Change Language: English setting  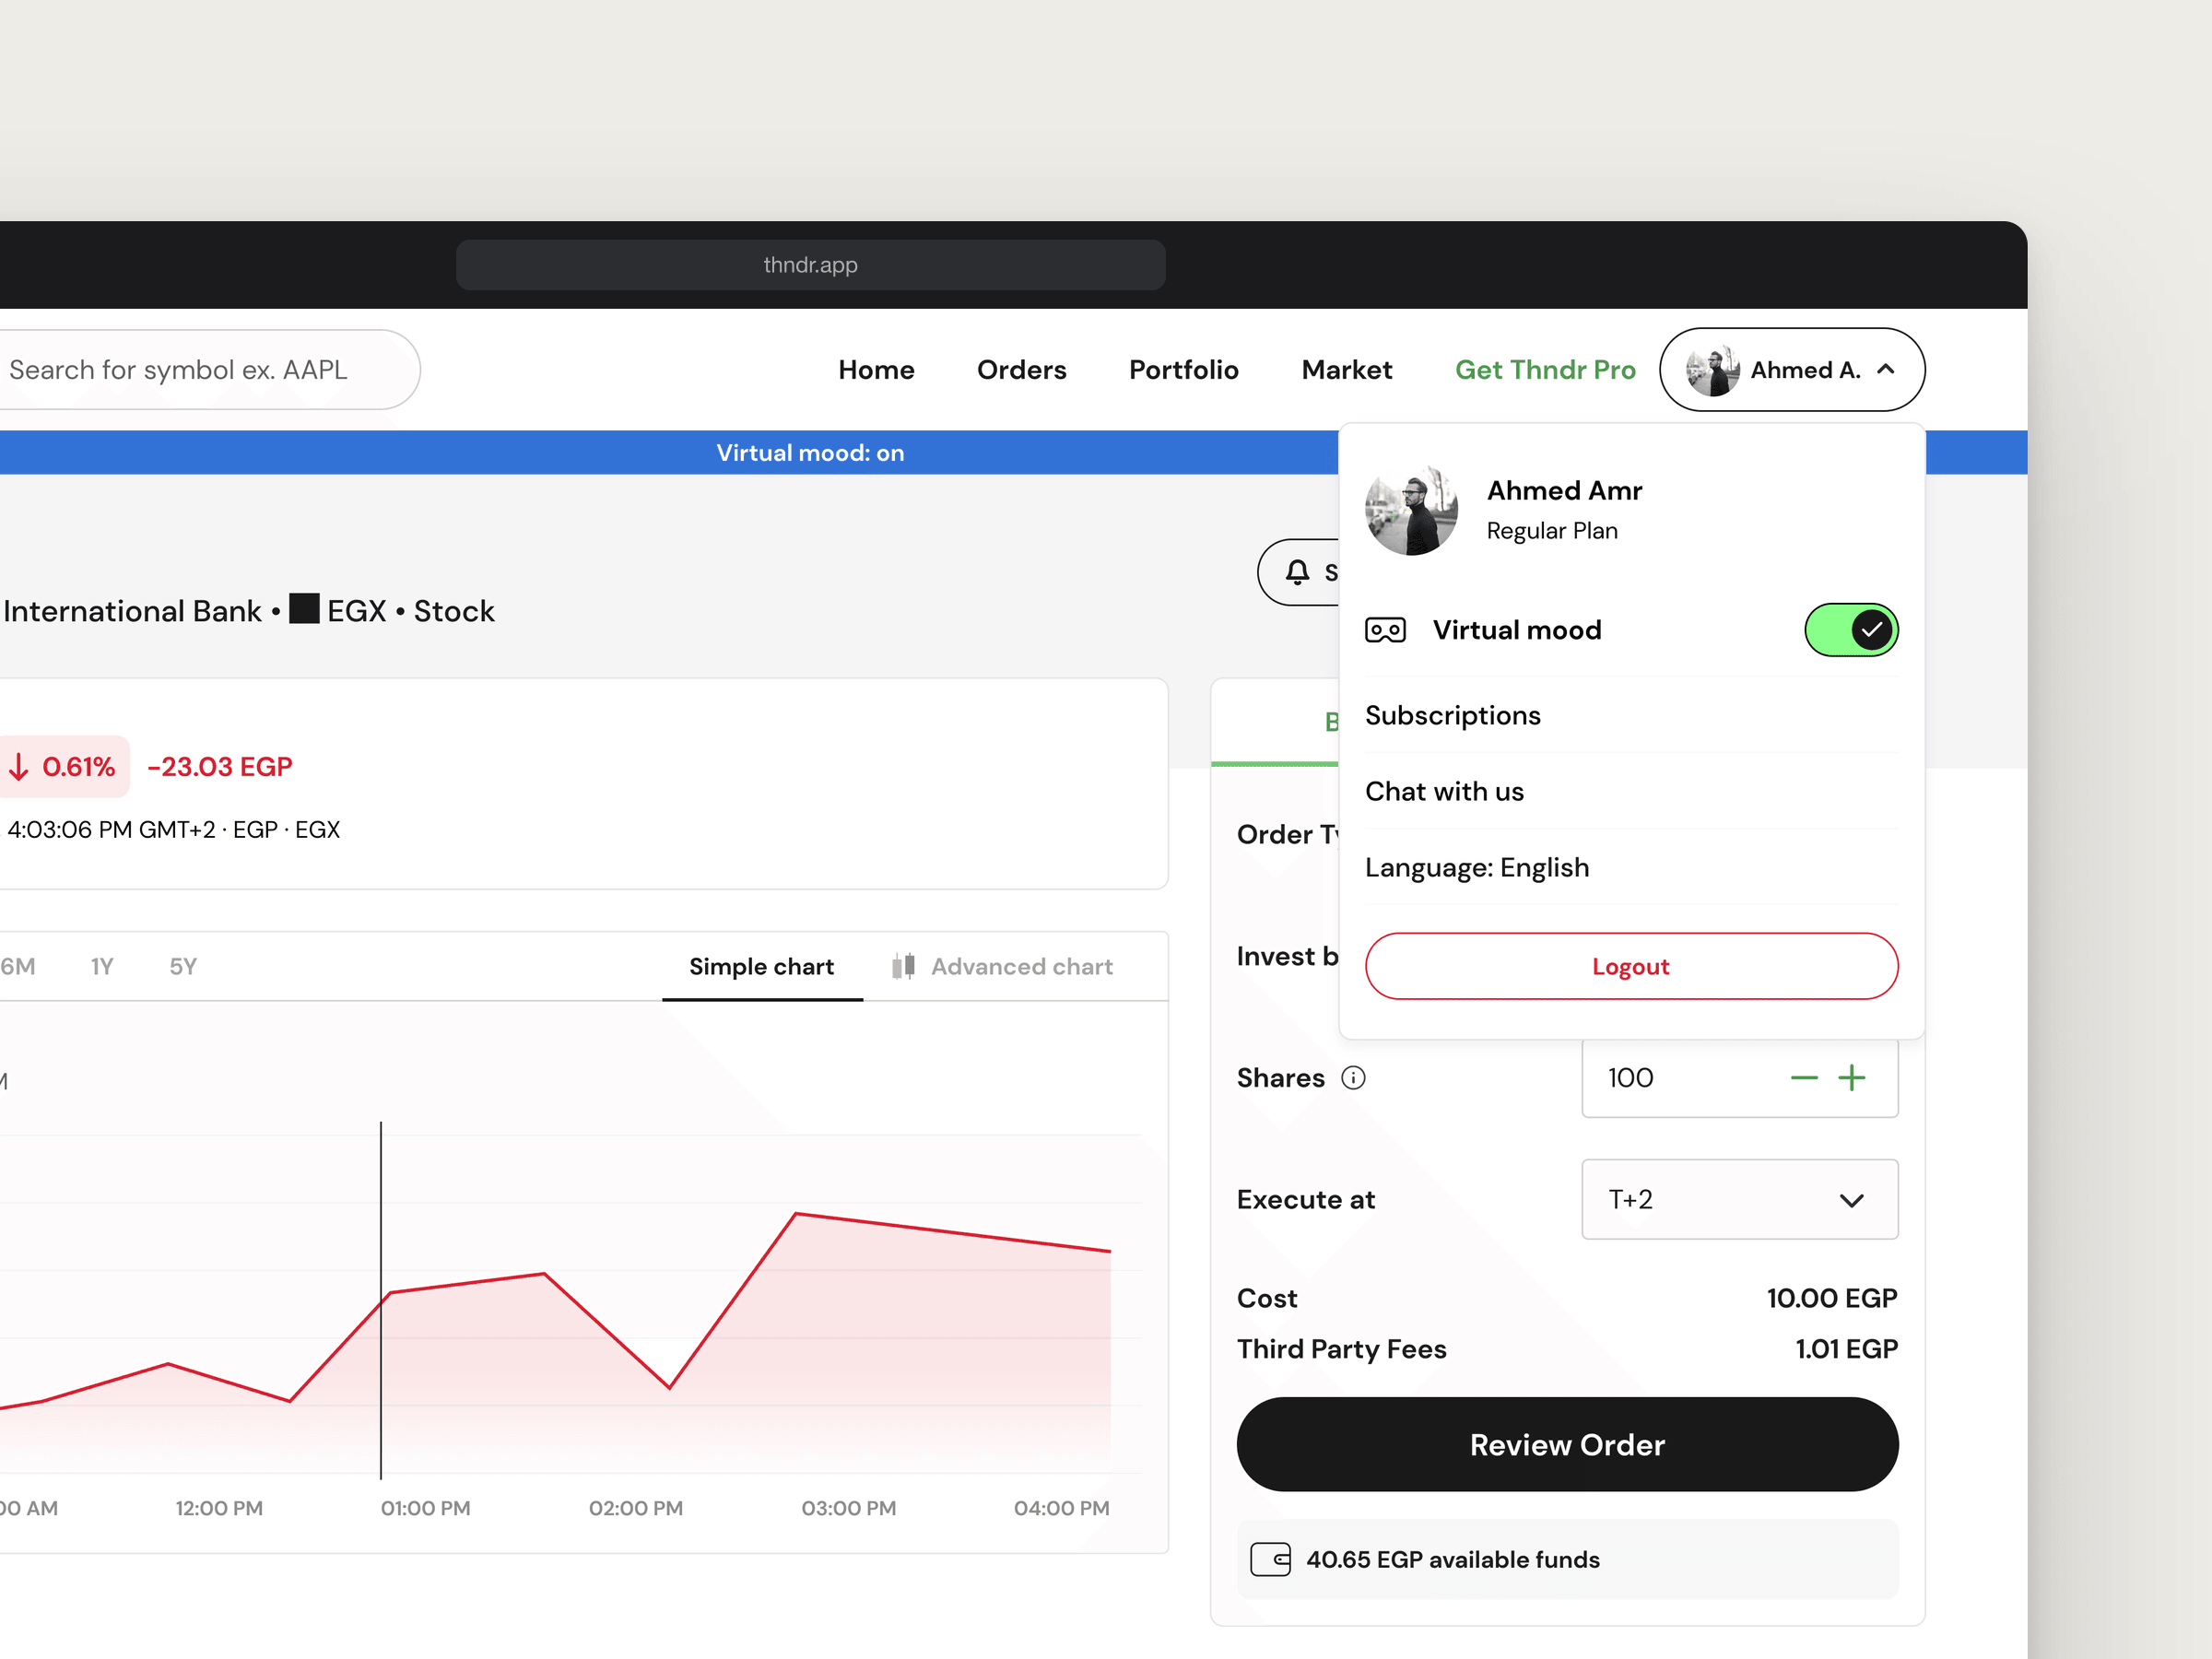click(1631, 867)
